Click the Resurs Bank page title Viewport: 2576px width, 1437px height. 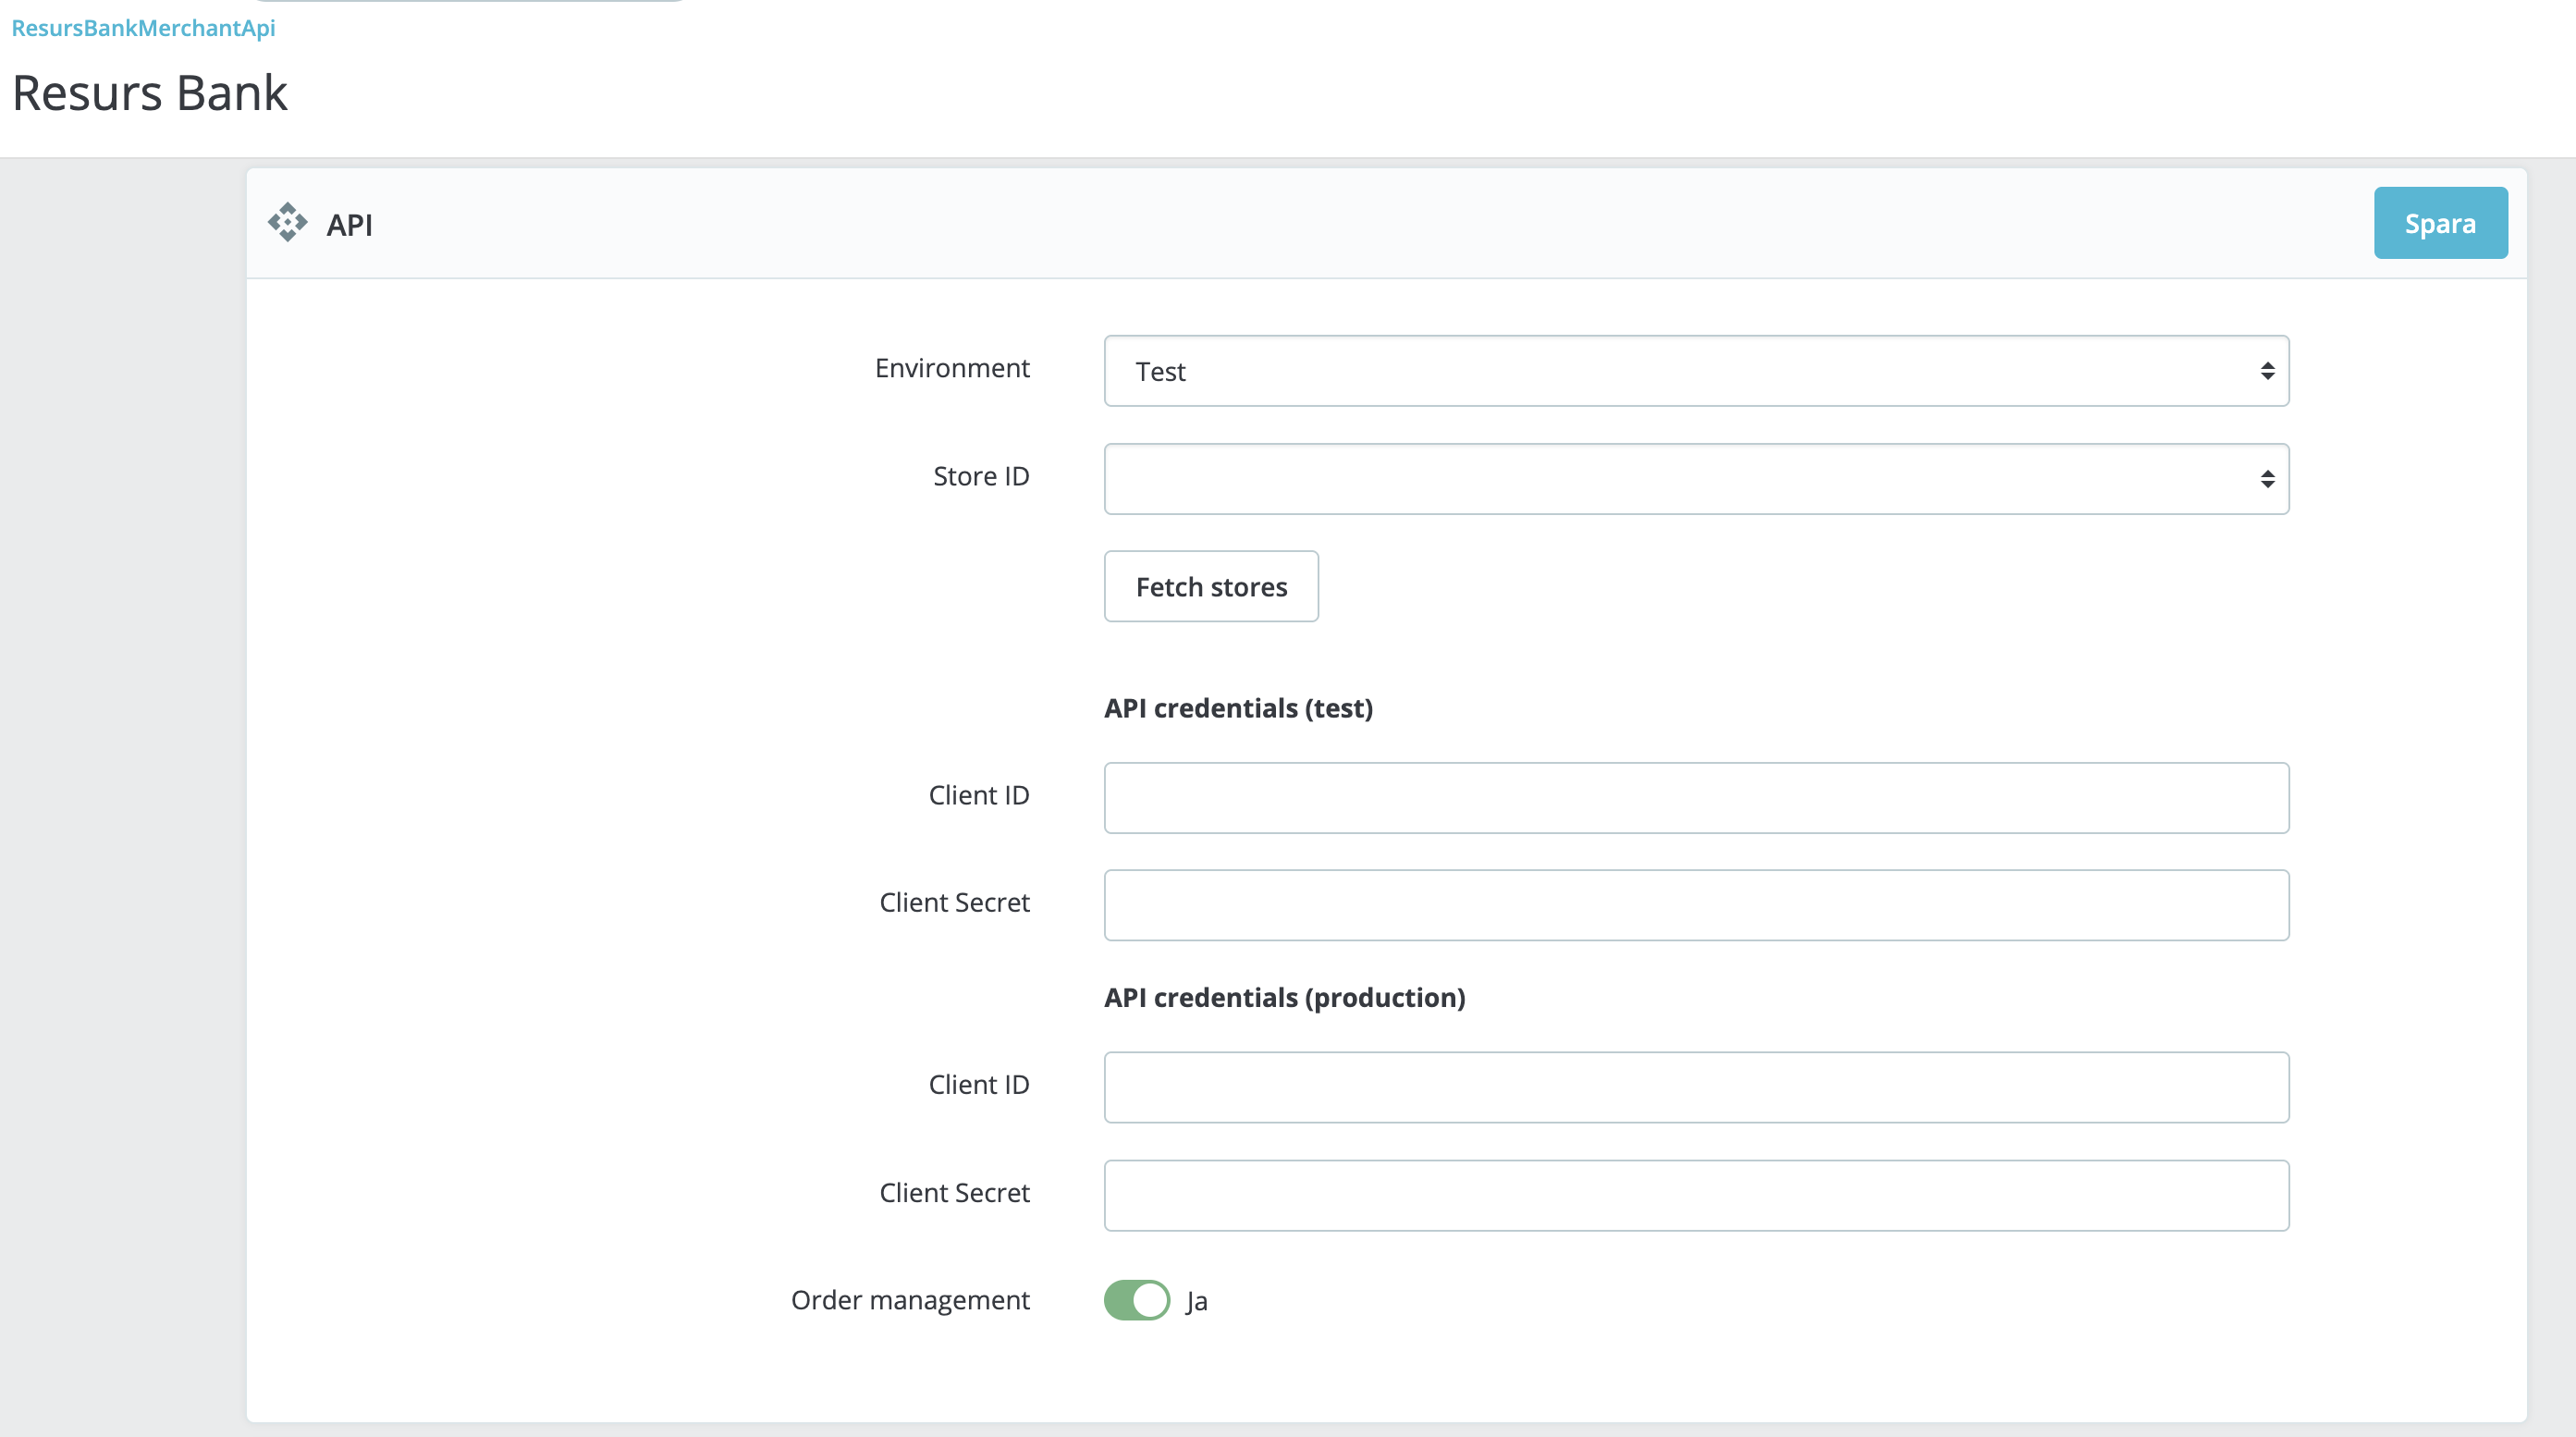[x=150, y=93]
